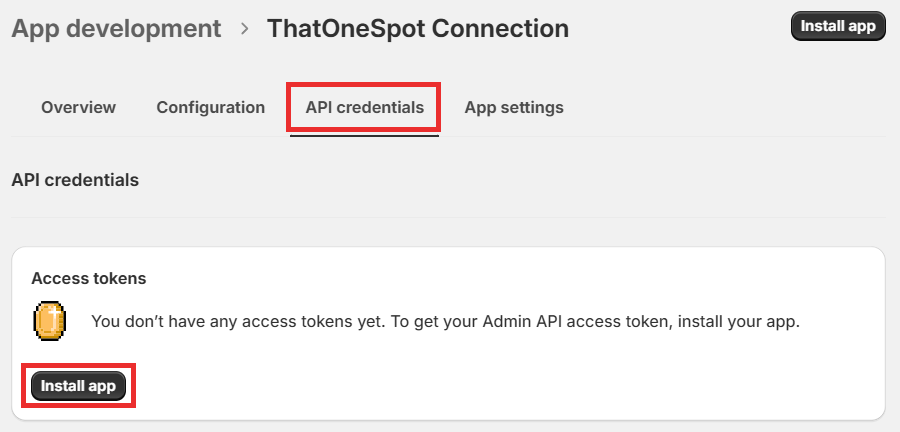This screenshot has height=432, width=900.
Task: Click the divider under API credentials heading
Action: click(450, 217)
